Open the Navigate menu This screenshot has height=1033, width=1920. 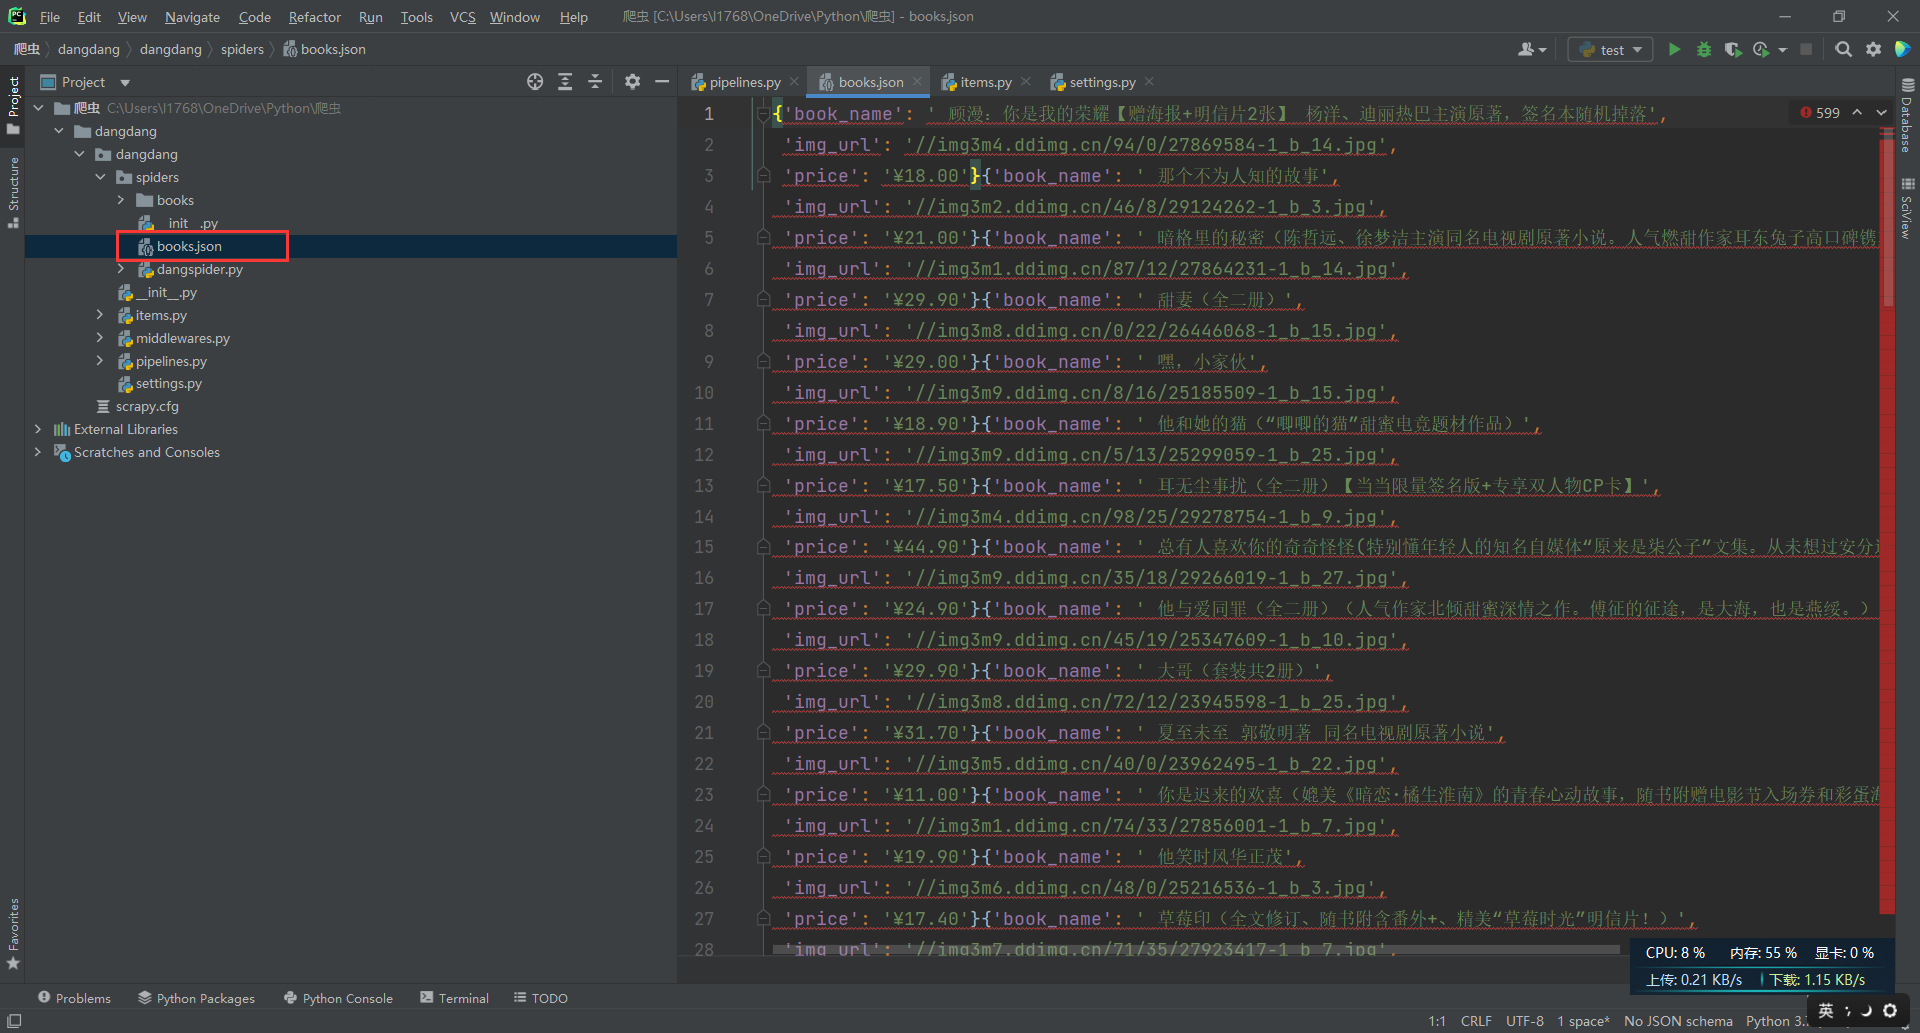192,17
